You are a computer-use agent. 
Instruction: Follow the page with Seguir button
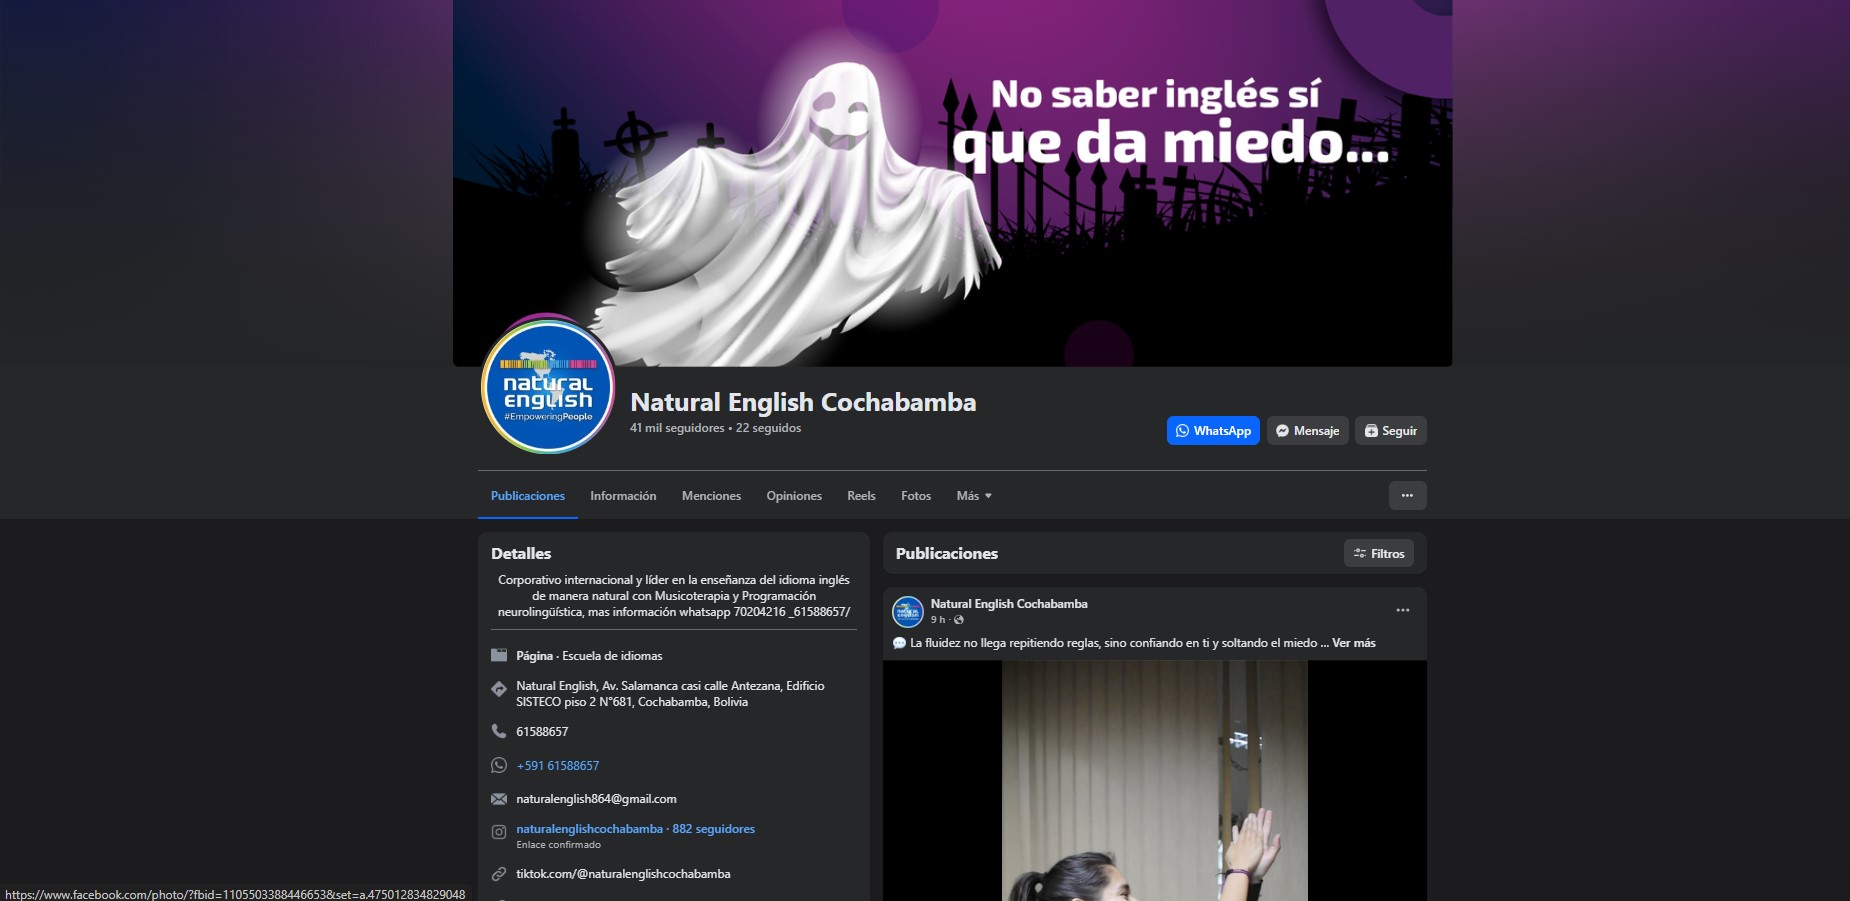tap(1390, 431)
